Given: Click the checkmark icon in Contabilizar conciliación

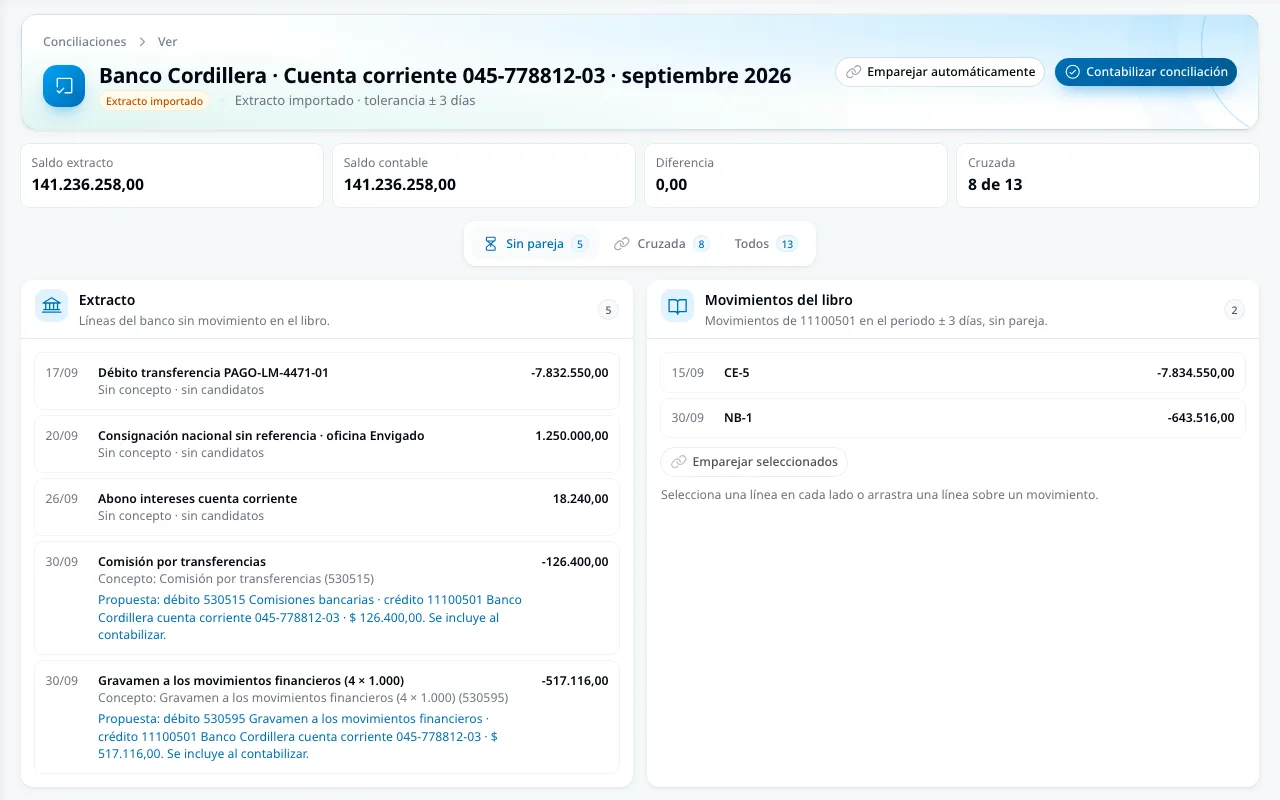Looking at the screenshot, I should 1072,72.
